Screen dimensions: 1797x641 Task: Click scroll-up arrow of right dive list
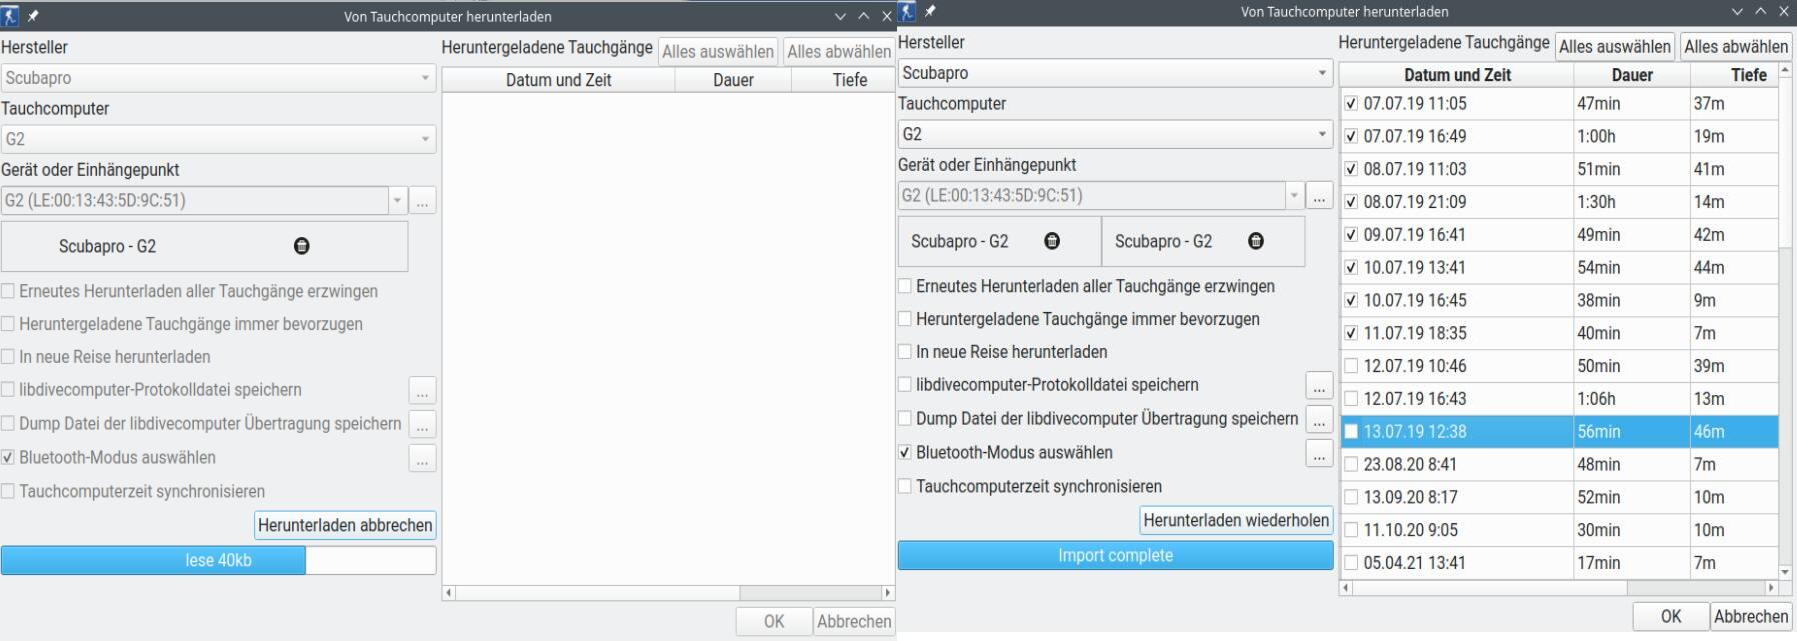pos(1785,70)
